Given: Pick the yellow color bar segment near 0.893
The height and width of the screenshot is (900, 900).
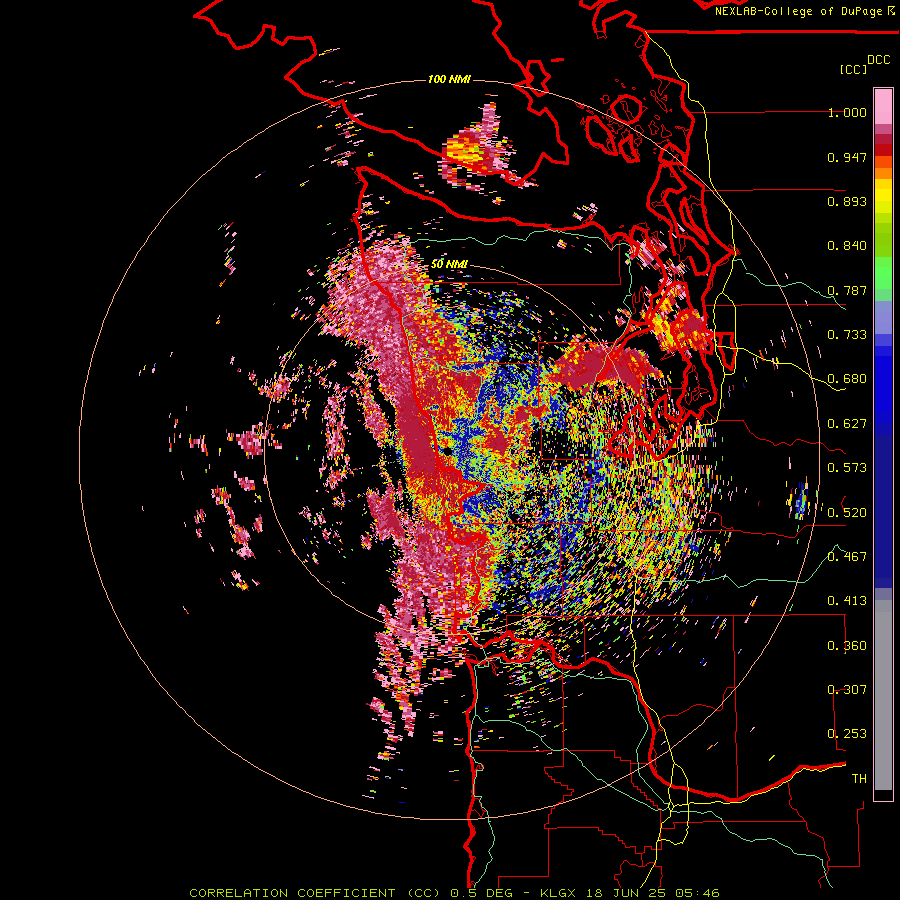Looking at the screenshot, I should pyautogui.click(x=883, y=196).
